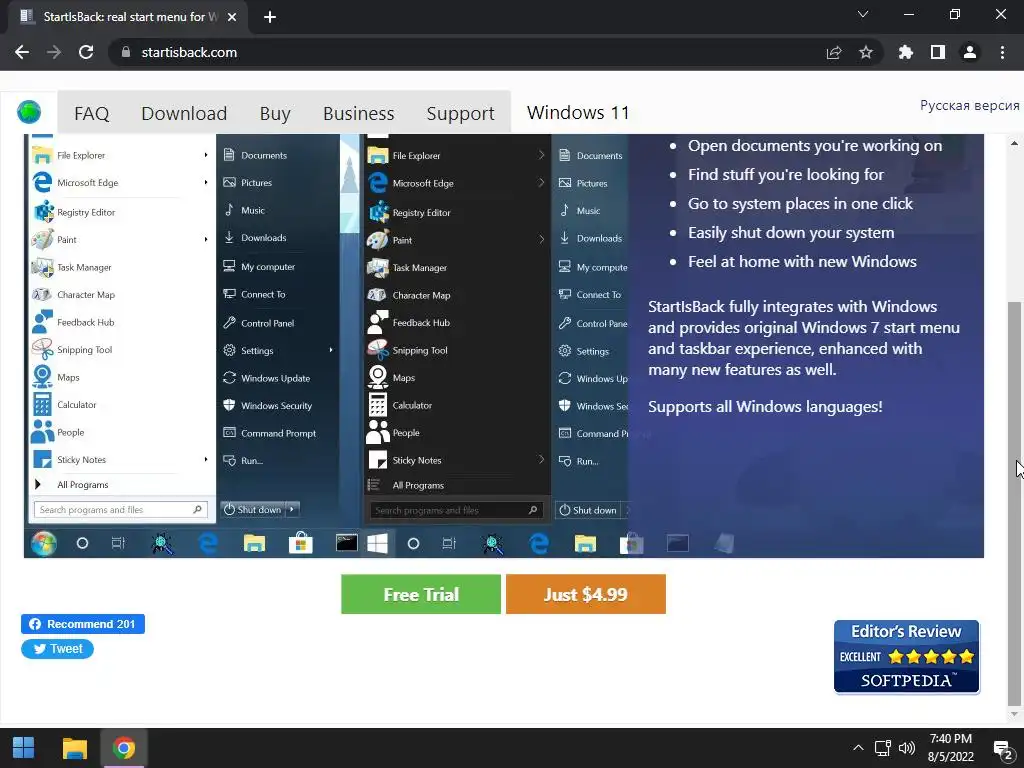Expand Sticky Notes arrow in light start menu
Viewport: 1024px width, 768px height.
coord(206,460)
